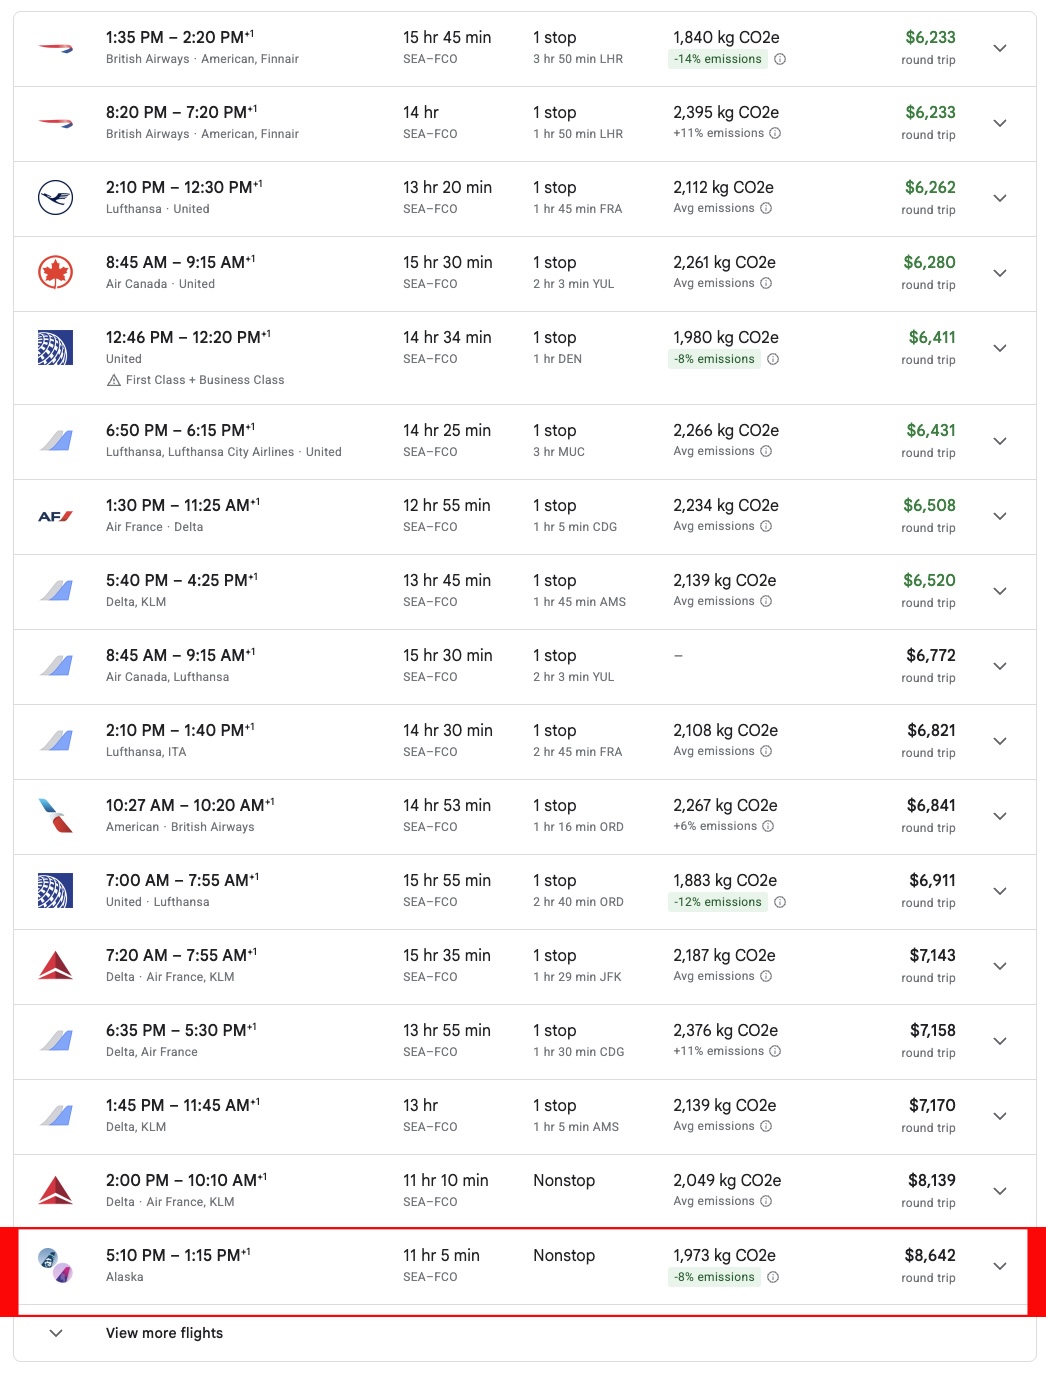The width and height of the screenshot is (1046, 1376).
Task: Open emissions info icon for 1,883 kg CO2e
Action: click(780, 902)
